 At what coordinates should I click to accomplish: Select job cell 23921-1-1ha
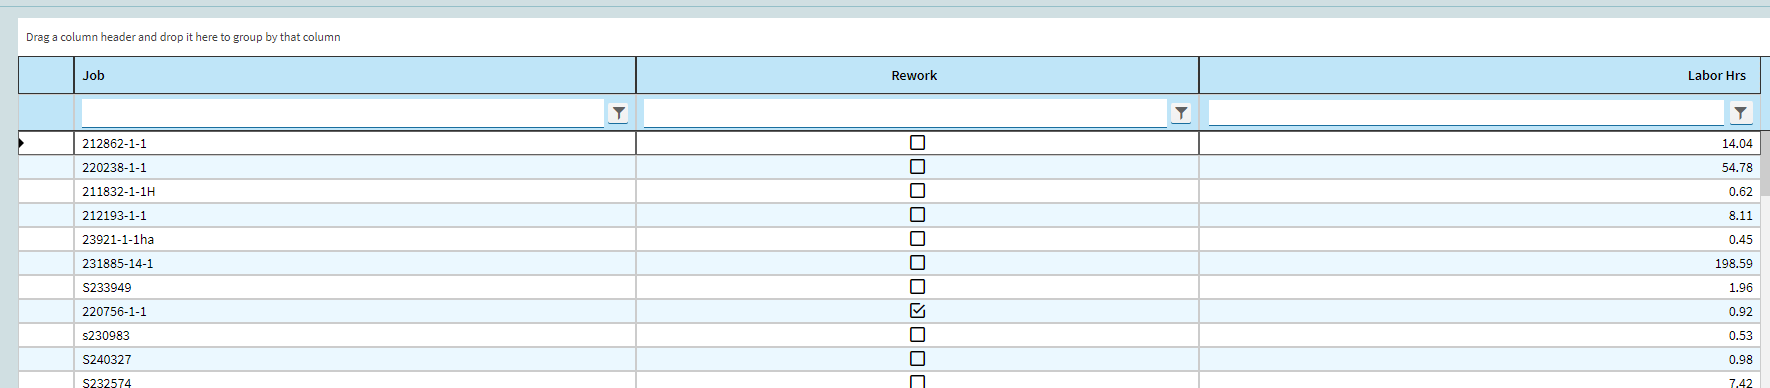355,239
